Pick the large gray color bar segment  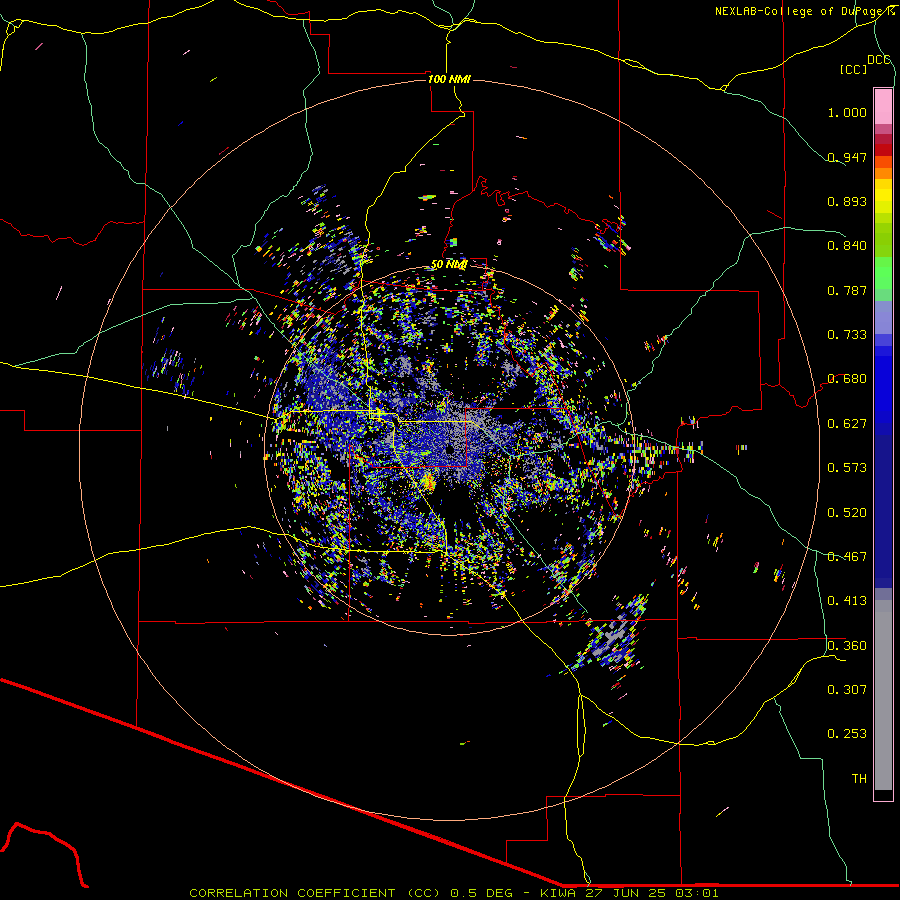883,695
